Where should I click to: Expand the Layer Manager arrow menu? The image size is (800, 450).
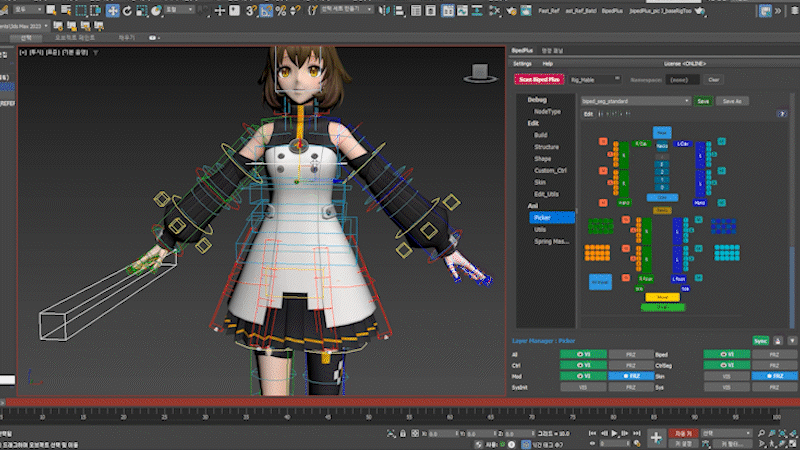coord(792,341)
